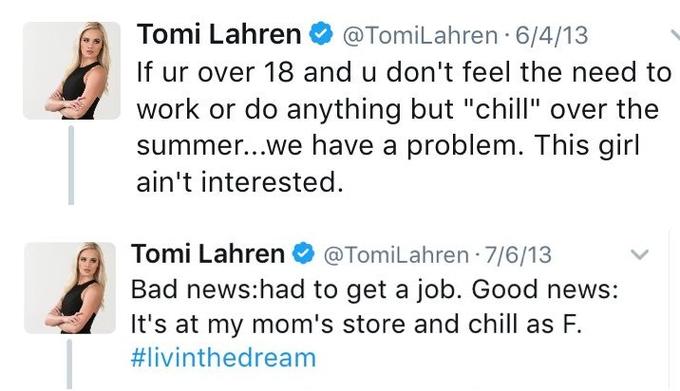Click the thread connector line below the second avatar
Viewport: 680px width, 391px height.
pyautogui.click(x=69, y=364)
